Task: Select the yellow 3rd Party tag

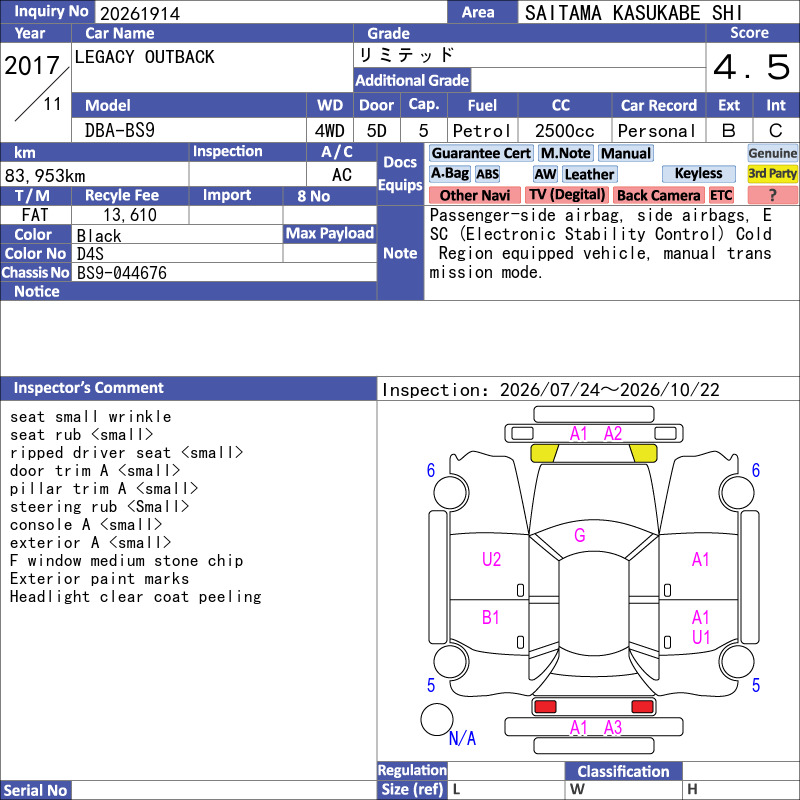Action: coord(772,173)
